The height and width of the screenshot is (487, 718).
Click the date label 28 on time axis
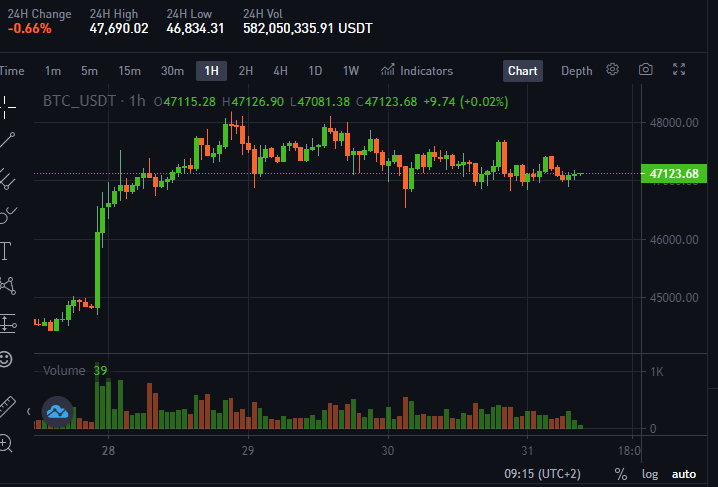109,451
